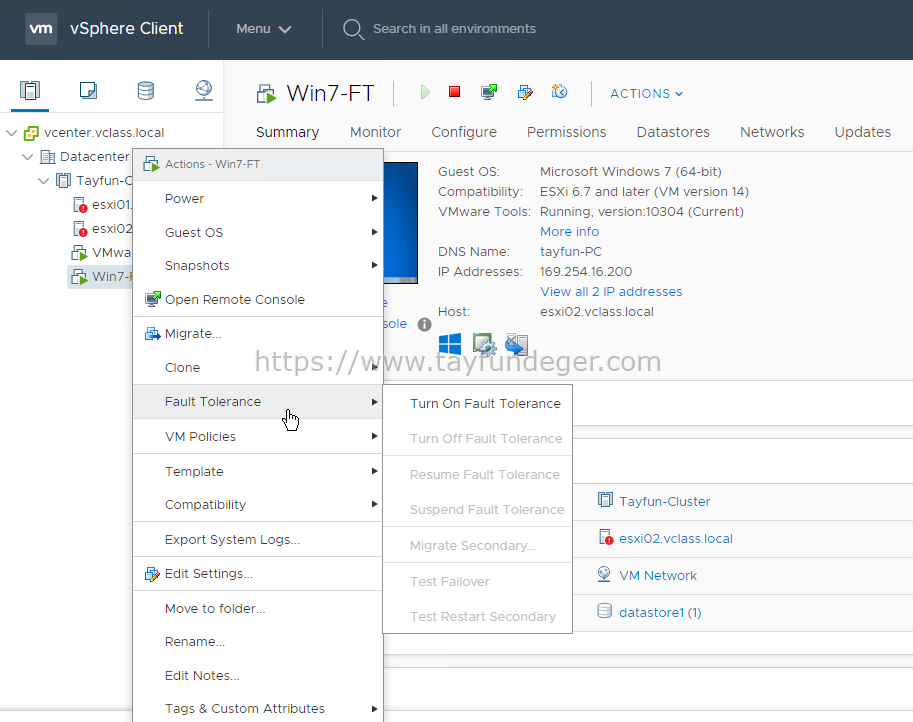Select Rename... menu entry
The height and width of the screenshot is (722, 913).
tap(258, 642)
